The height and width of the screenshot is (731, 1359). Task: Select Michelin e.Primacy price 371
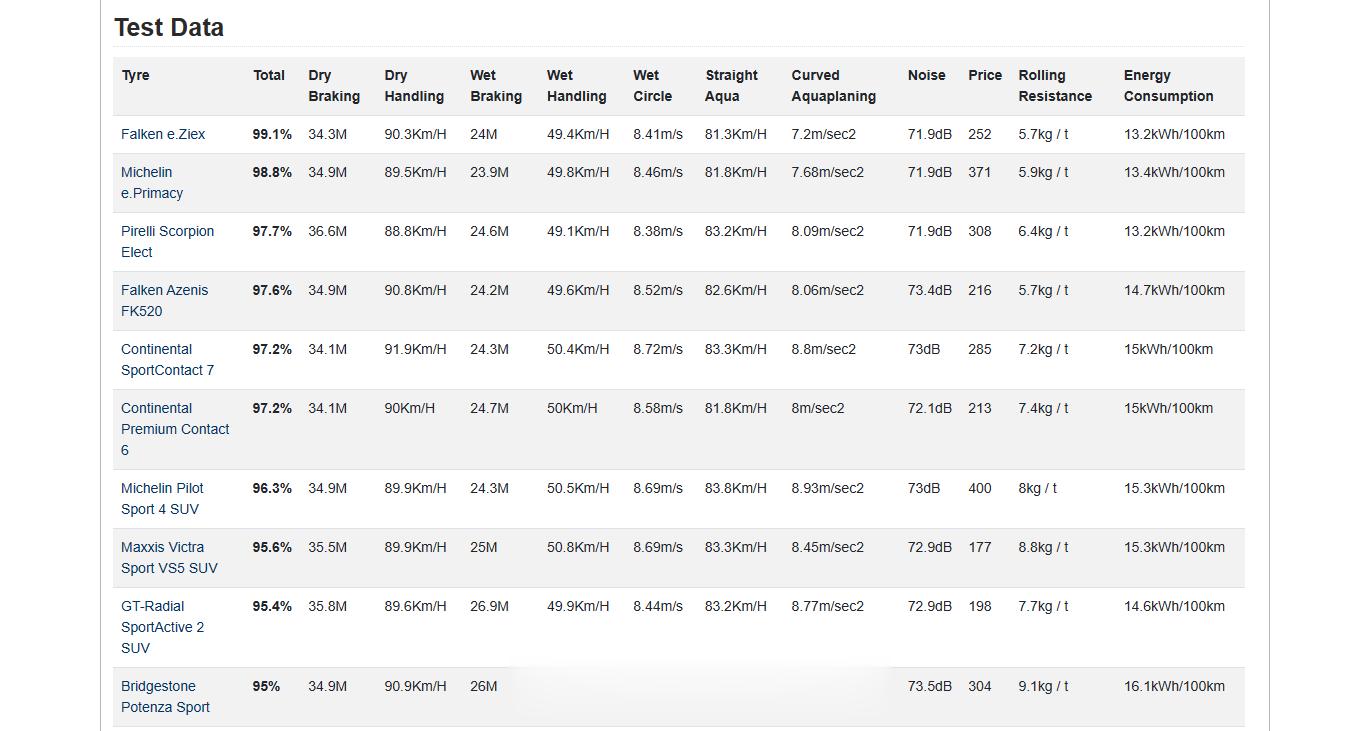tap(980, 172)
